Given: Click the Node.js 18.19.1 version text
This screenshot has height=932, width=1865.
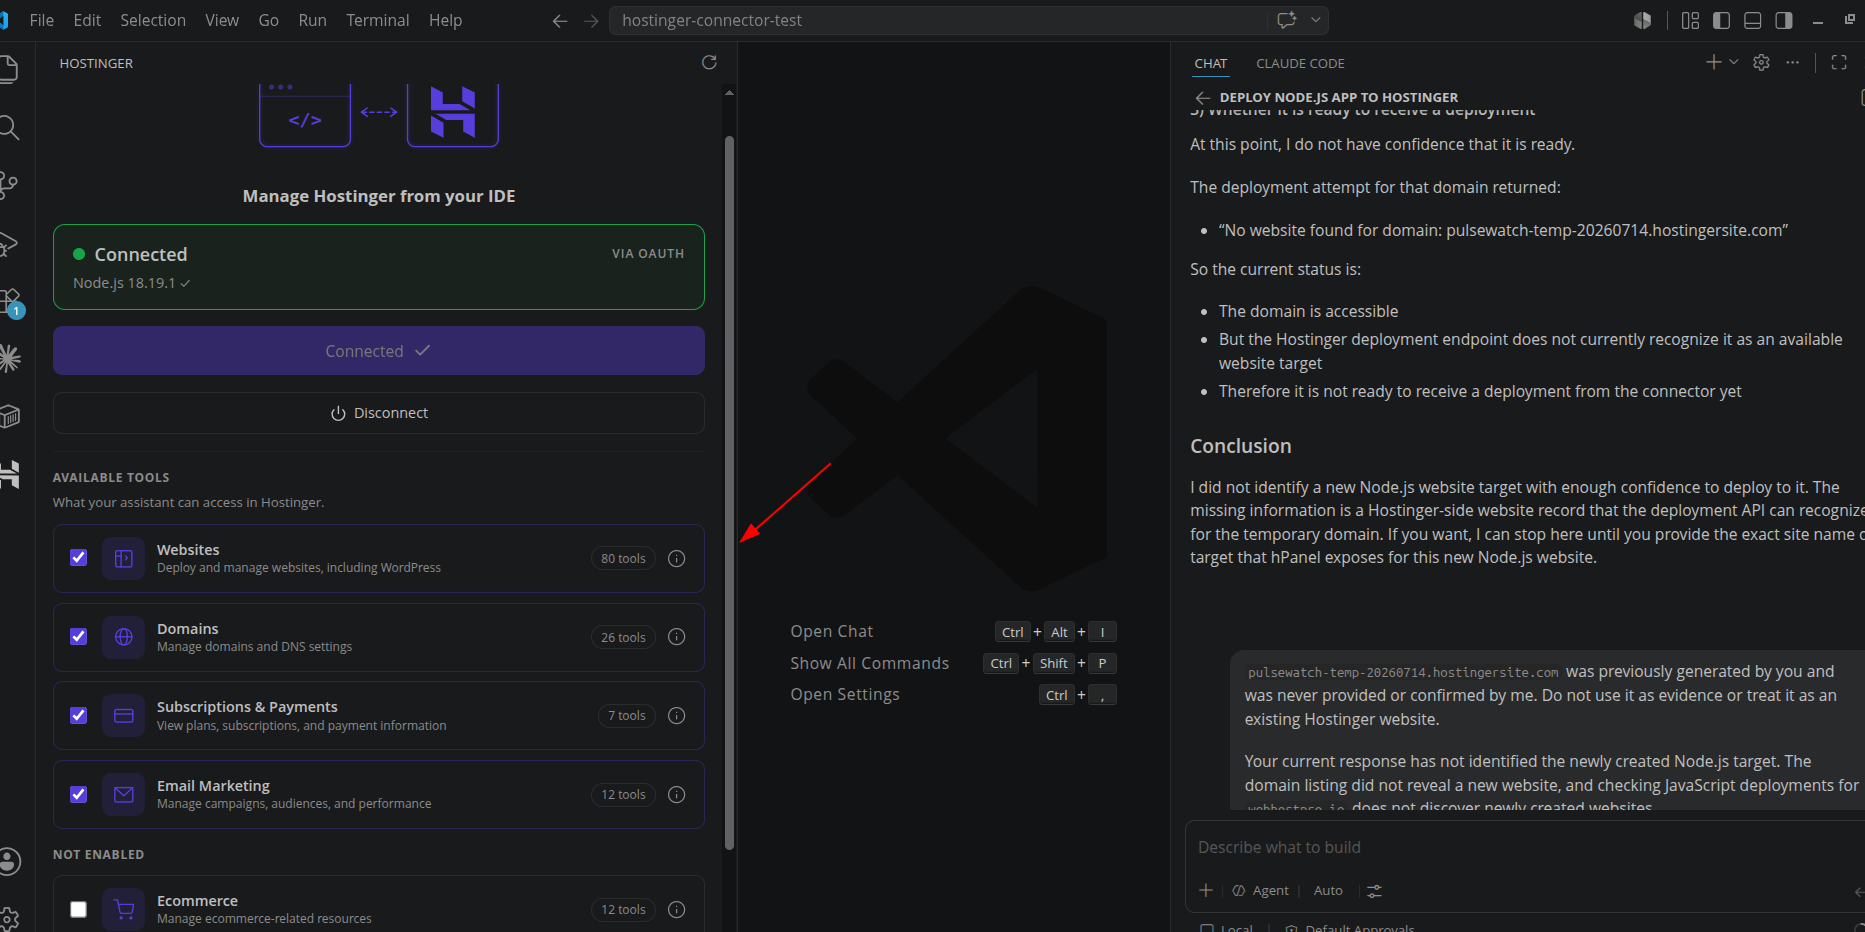Looking at the screenshot, I should point(124,283).
